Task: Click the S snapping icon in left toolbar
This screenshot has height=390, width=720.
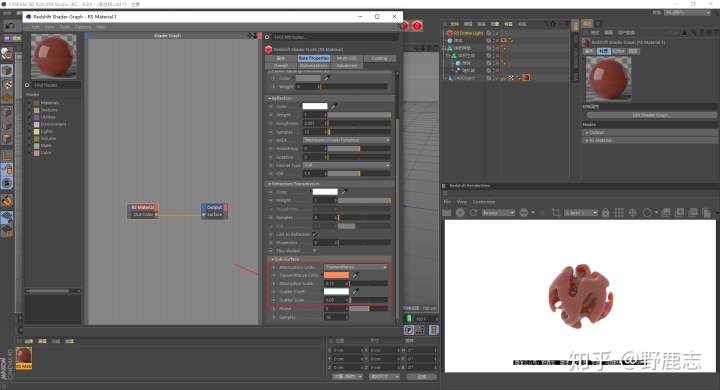Action: [6, 183]
